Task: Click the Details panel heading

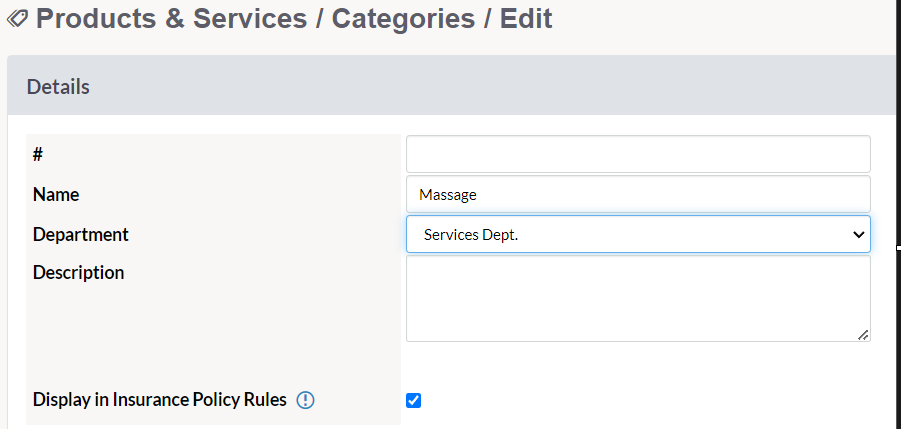Action: point(58,87)
